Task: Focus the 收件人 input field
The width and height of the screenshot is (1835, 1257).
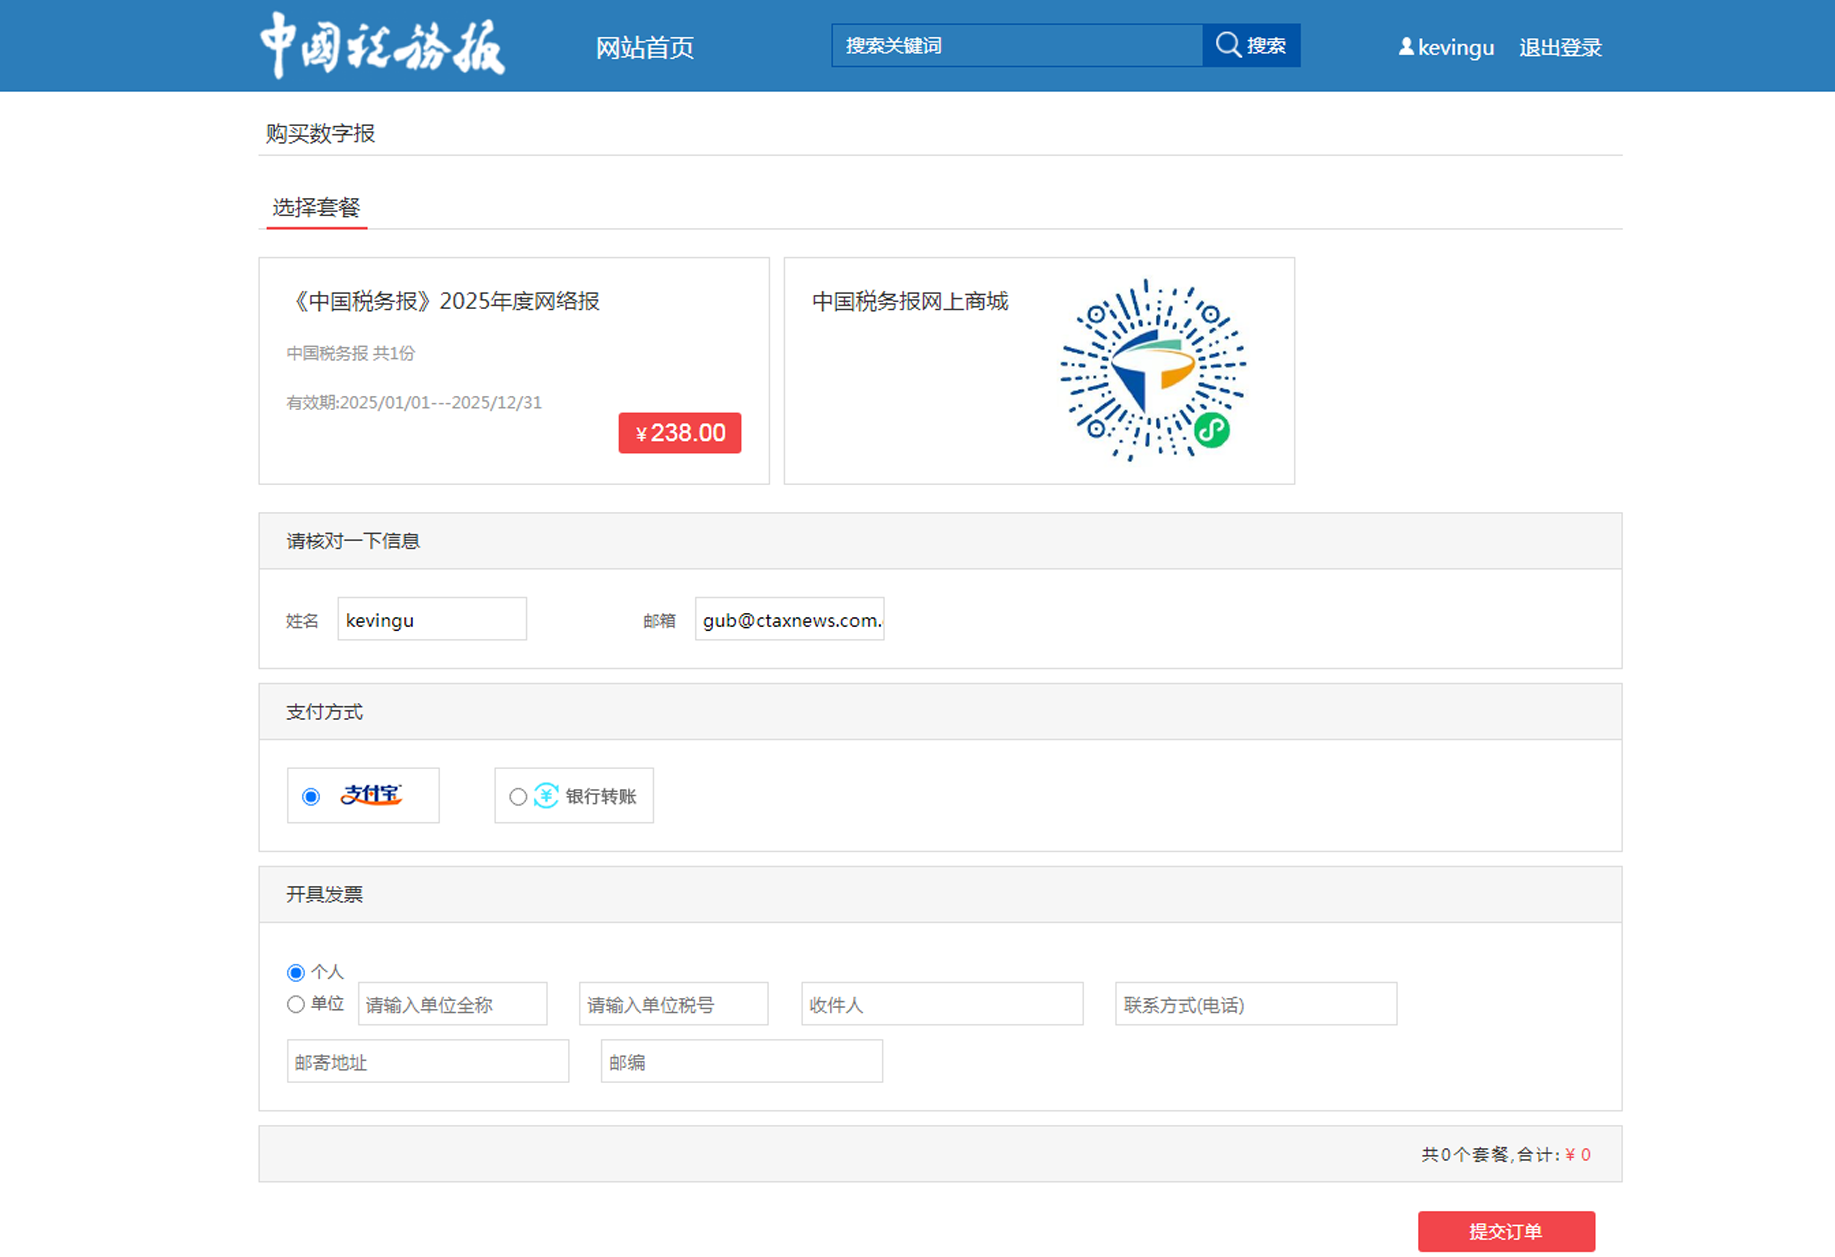Action: 942,1004
